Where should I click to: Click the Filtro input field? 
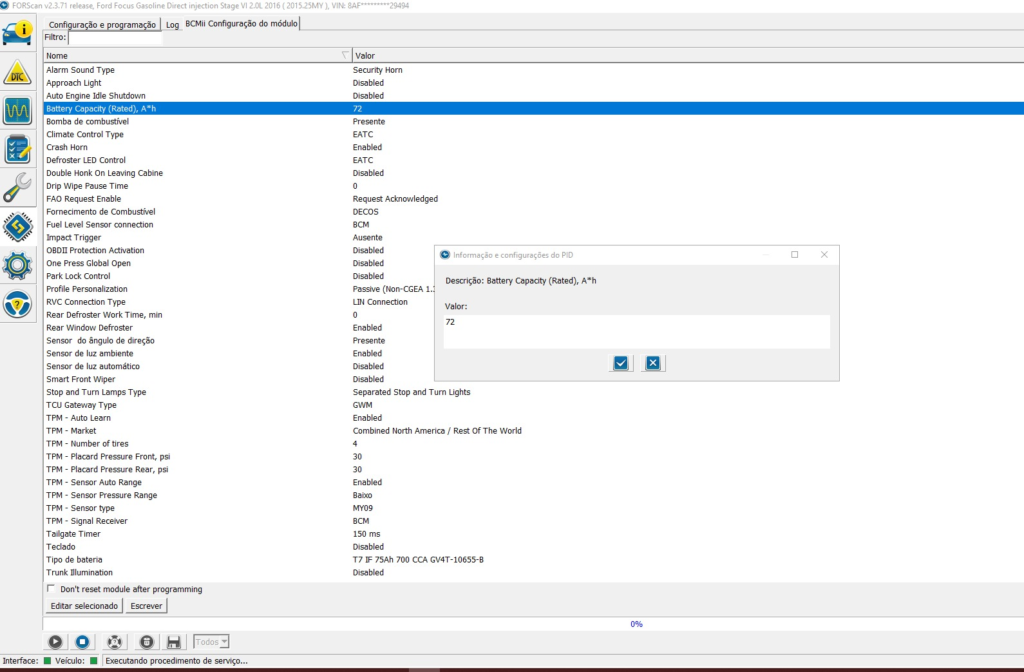click(115, 37)
